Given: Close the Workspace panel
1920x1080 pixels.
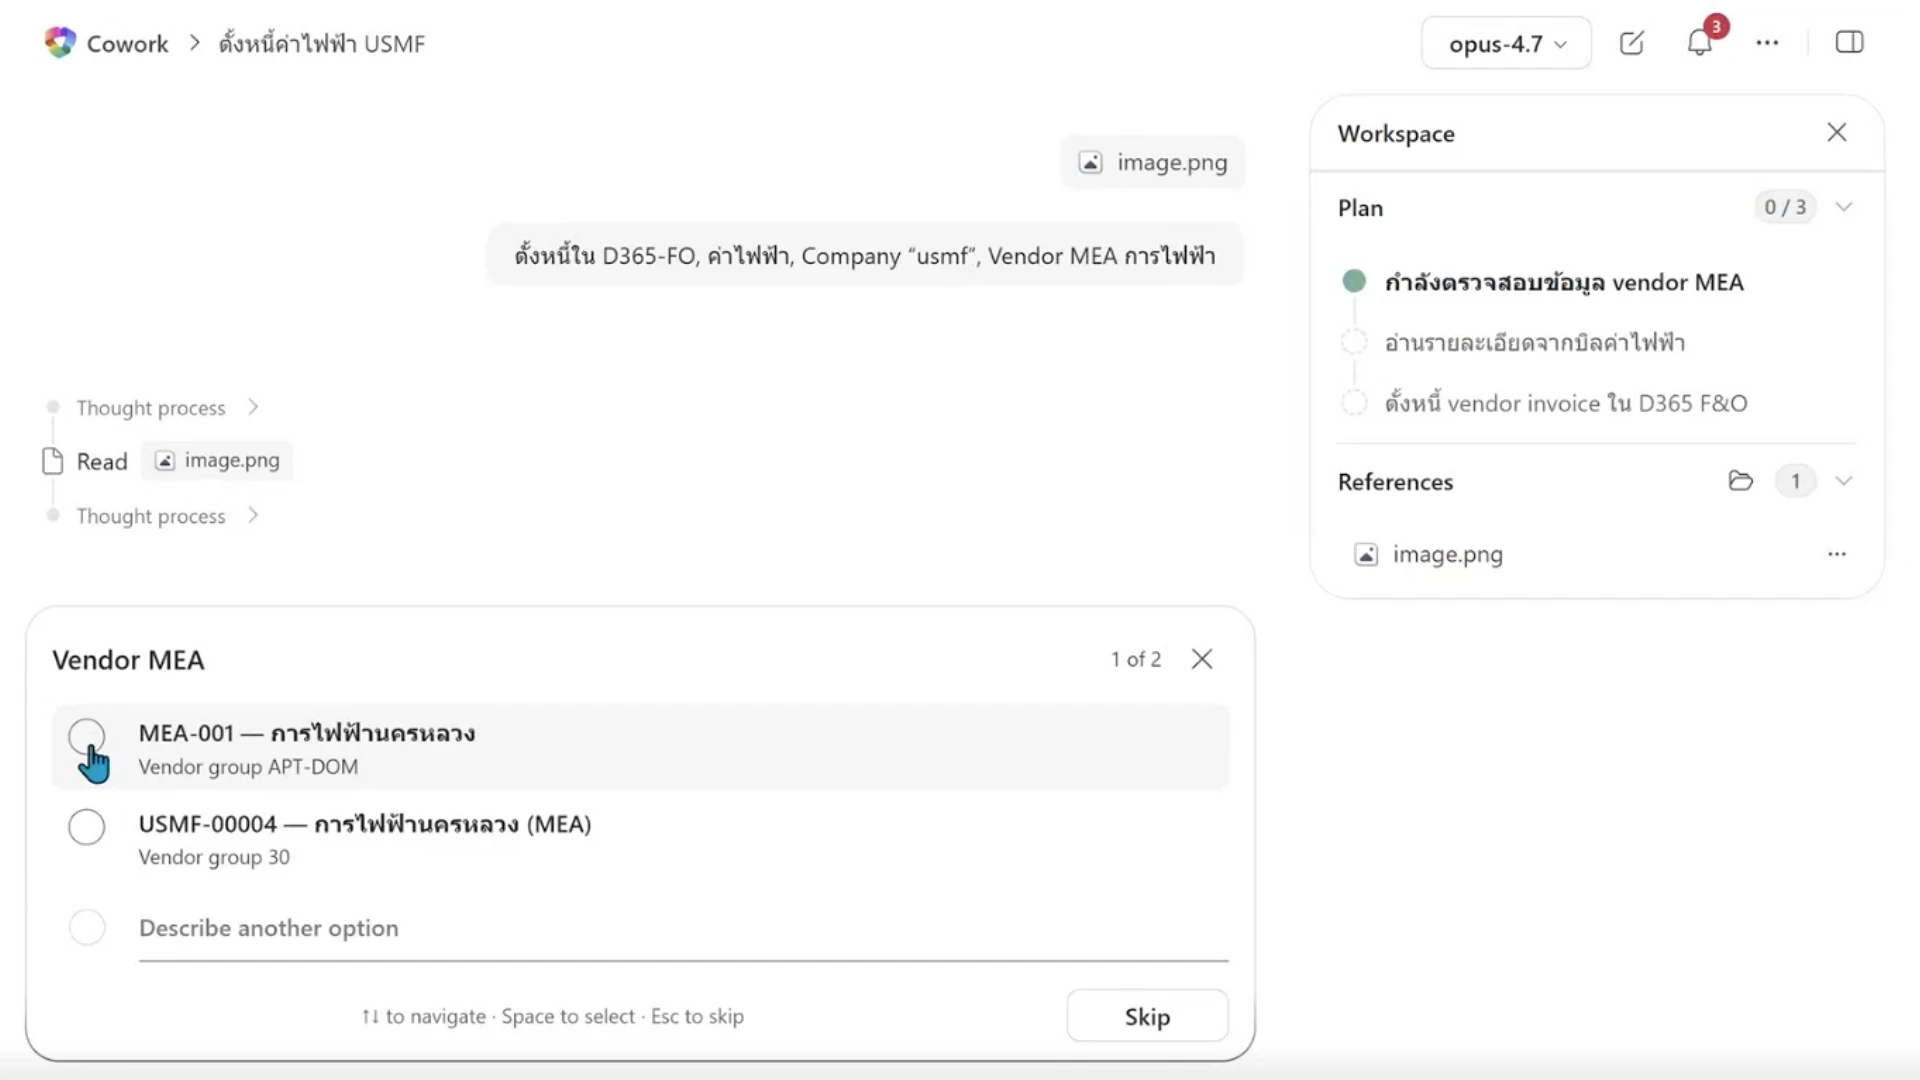Looking at the screenshot, I should (1837, 132).
